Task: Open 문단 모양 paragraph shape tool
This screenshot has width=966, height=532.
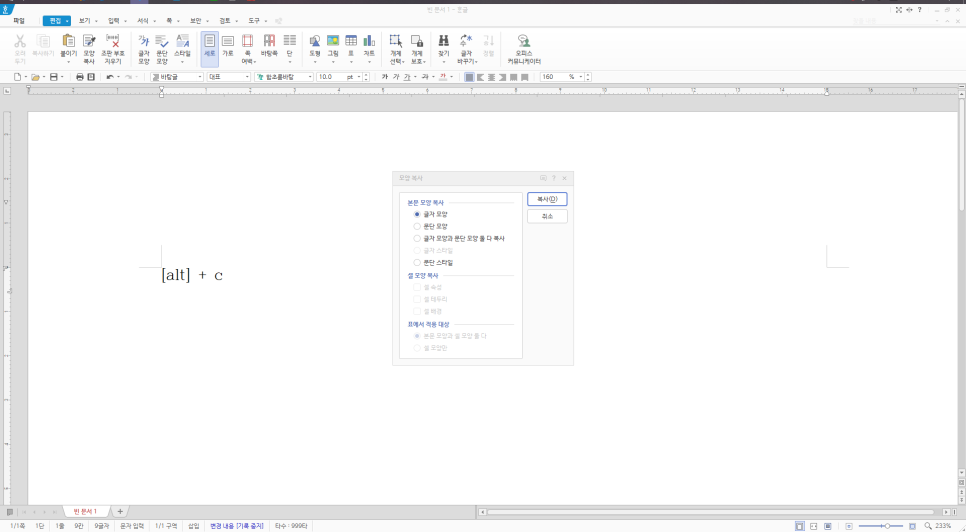Action: [x=161, y=49]
